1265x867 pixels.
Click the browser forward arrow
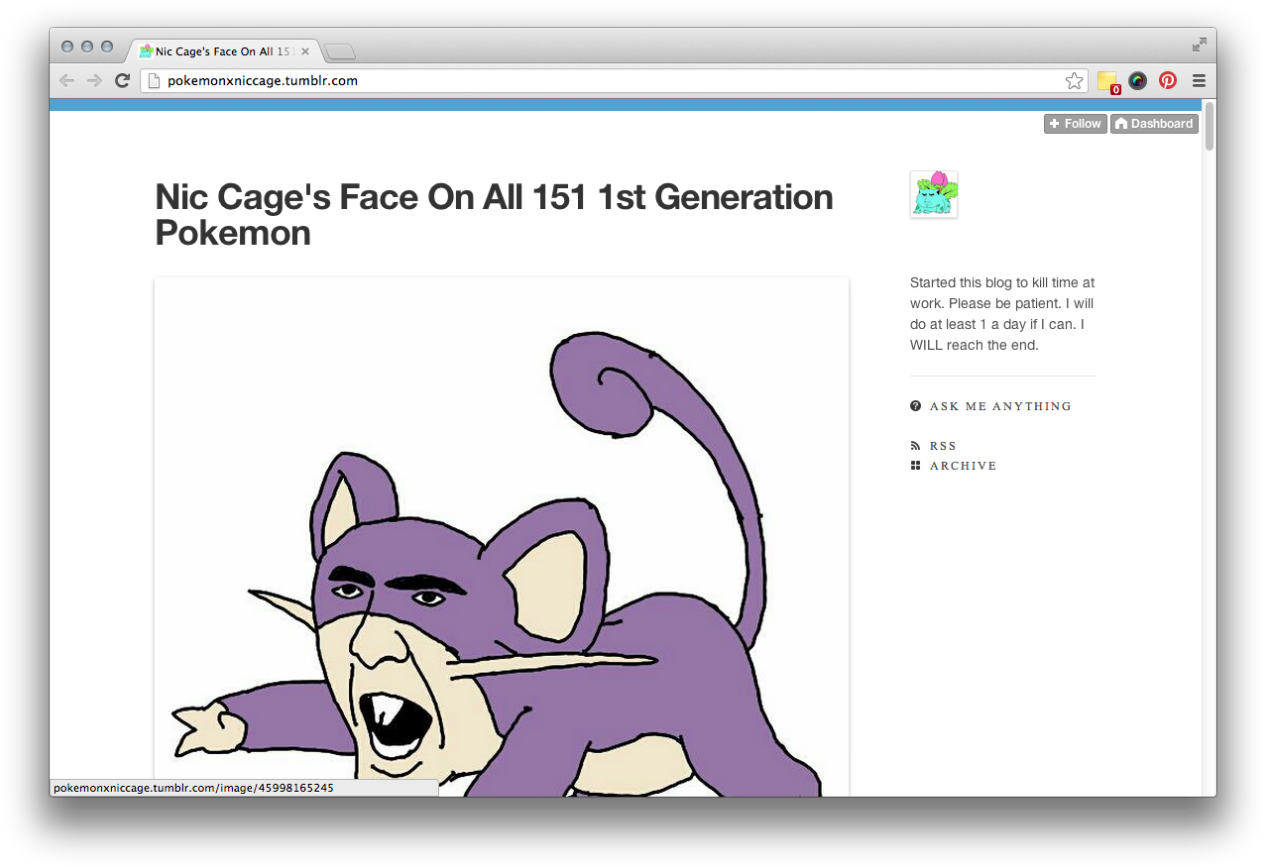point(94,81)
